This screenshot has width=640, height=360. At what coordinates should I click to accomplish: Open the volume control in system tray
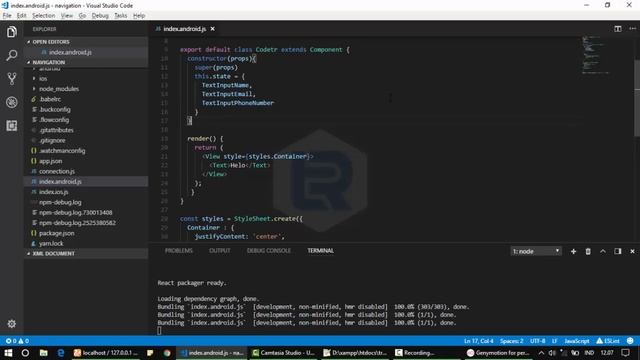[552, 353]
